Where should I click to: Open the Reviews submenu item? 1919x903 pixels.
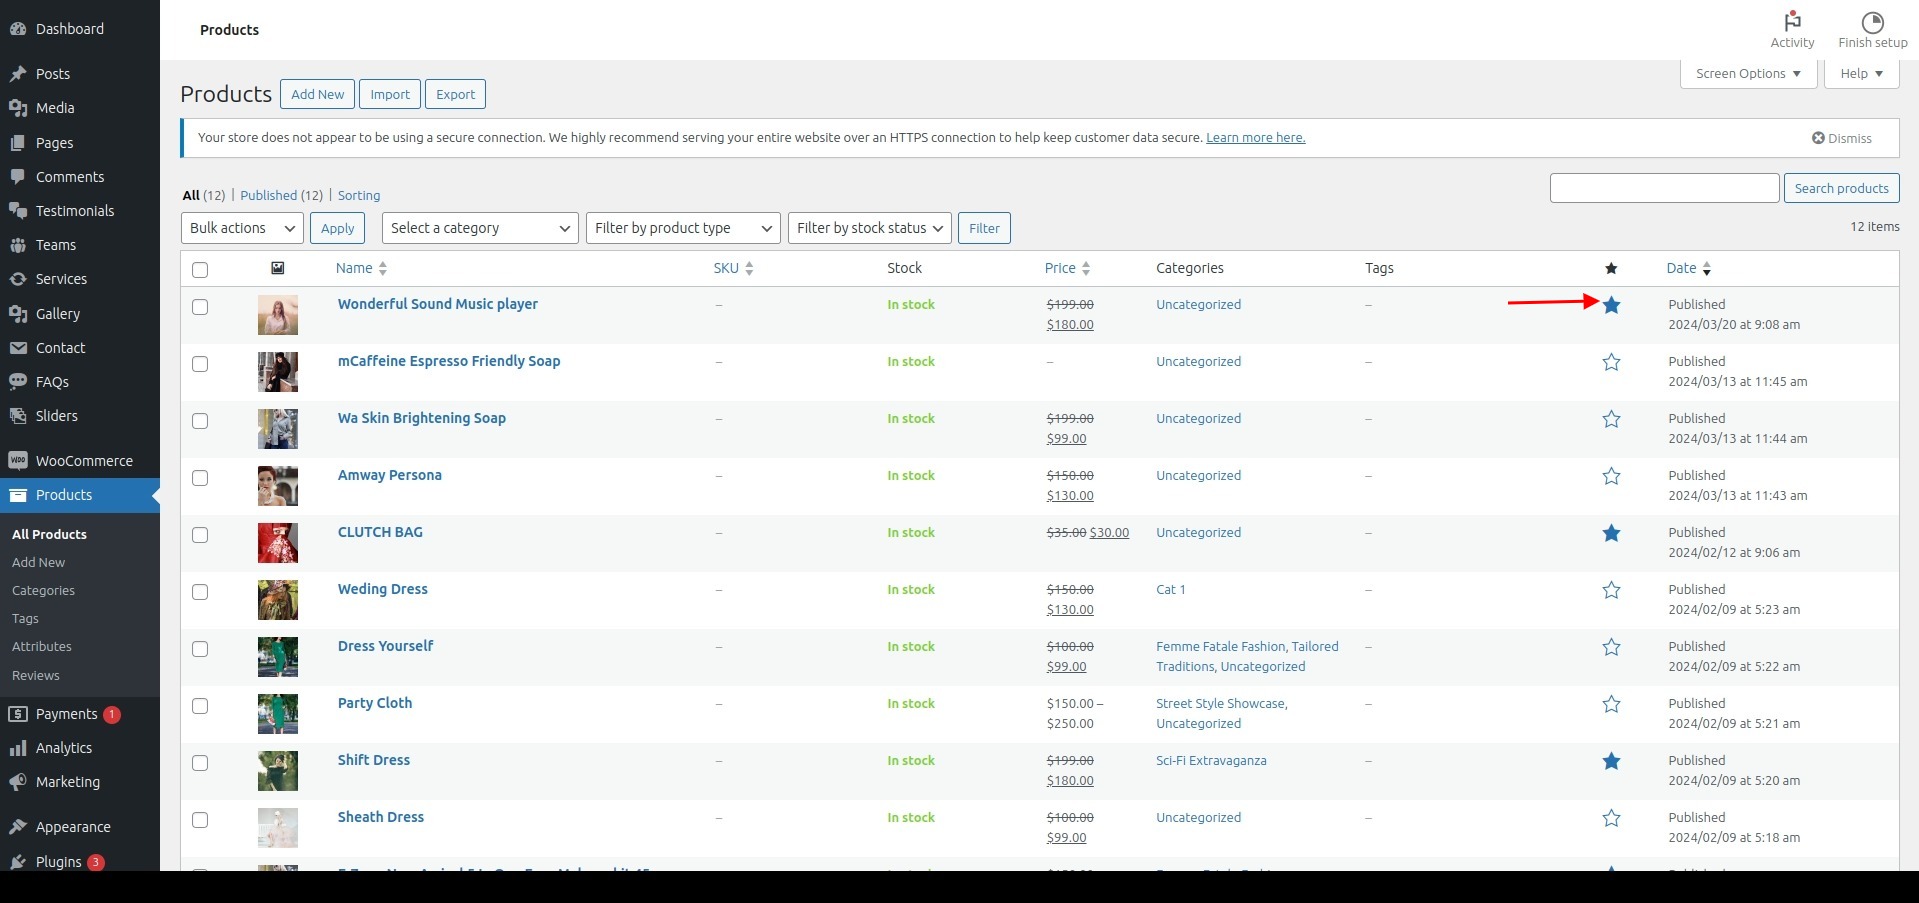coord(36,675)
